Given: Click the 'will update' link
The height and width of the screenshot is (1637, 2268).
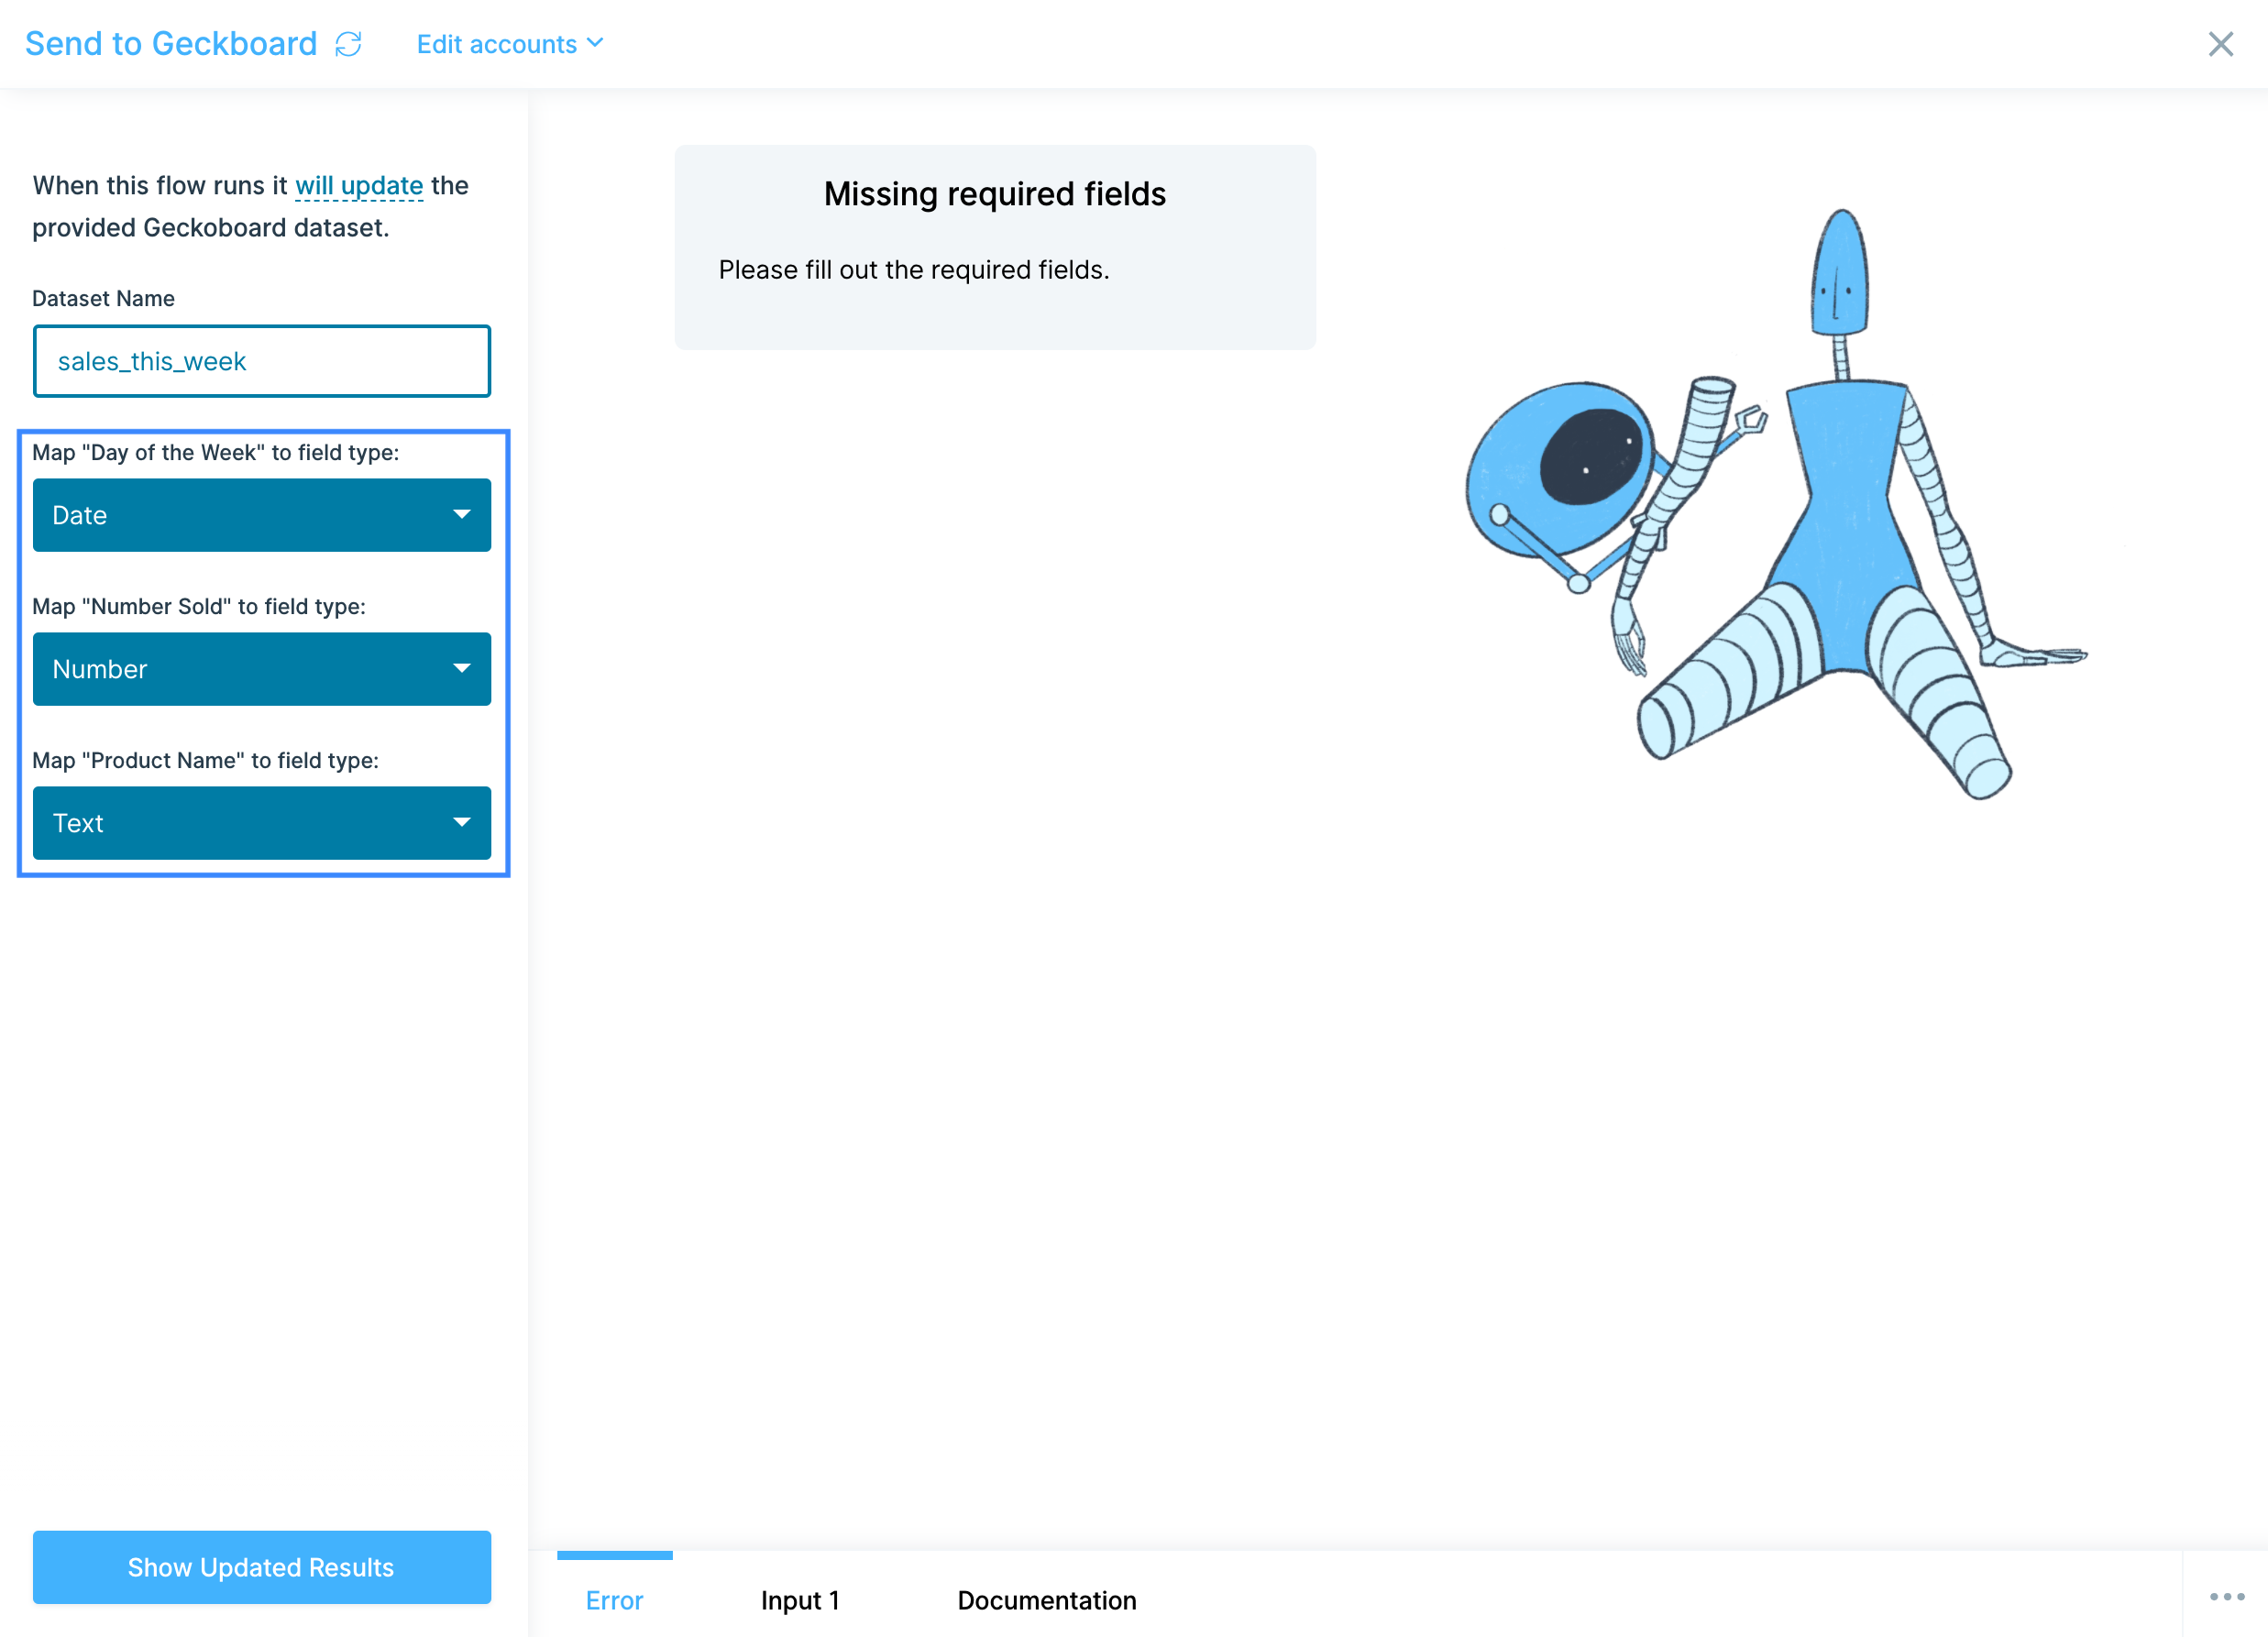Looking at the screenshot, I should (x=359, y=186).
